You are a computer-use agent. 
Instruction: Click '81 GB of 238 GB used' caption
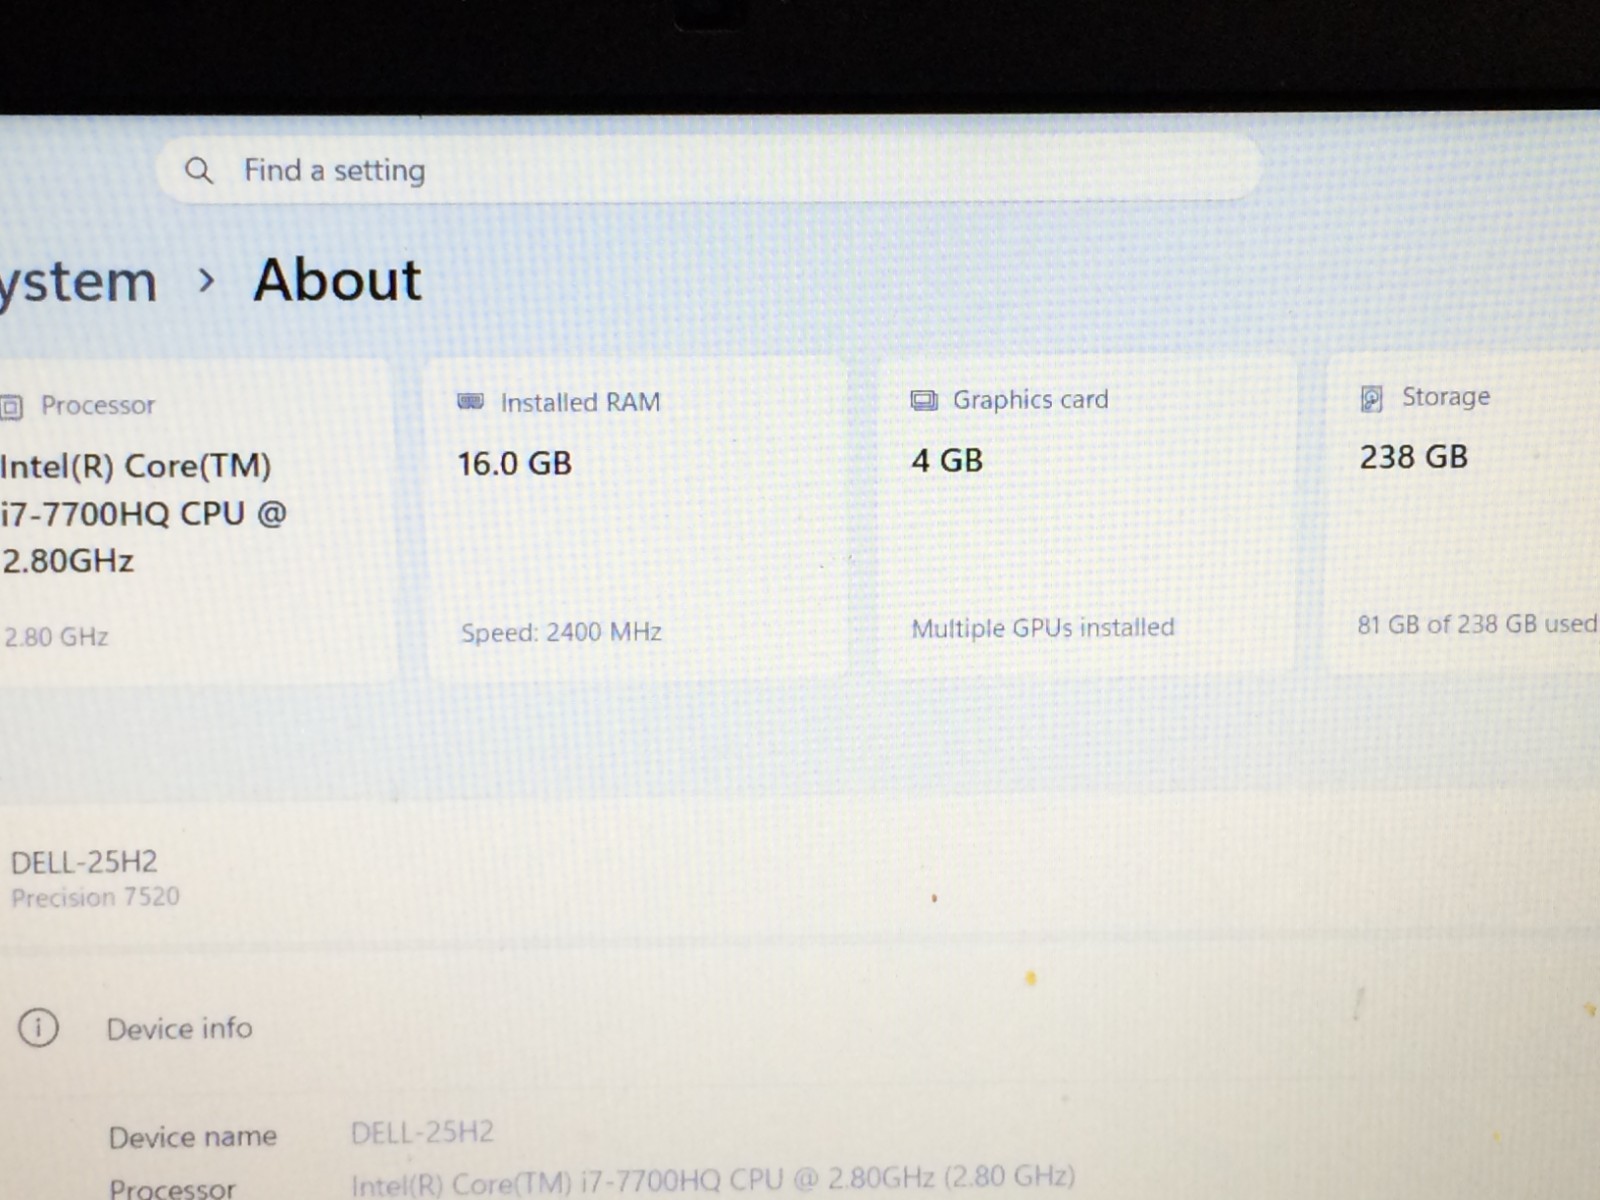point(1476,624)
